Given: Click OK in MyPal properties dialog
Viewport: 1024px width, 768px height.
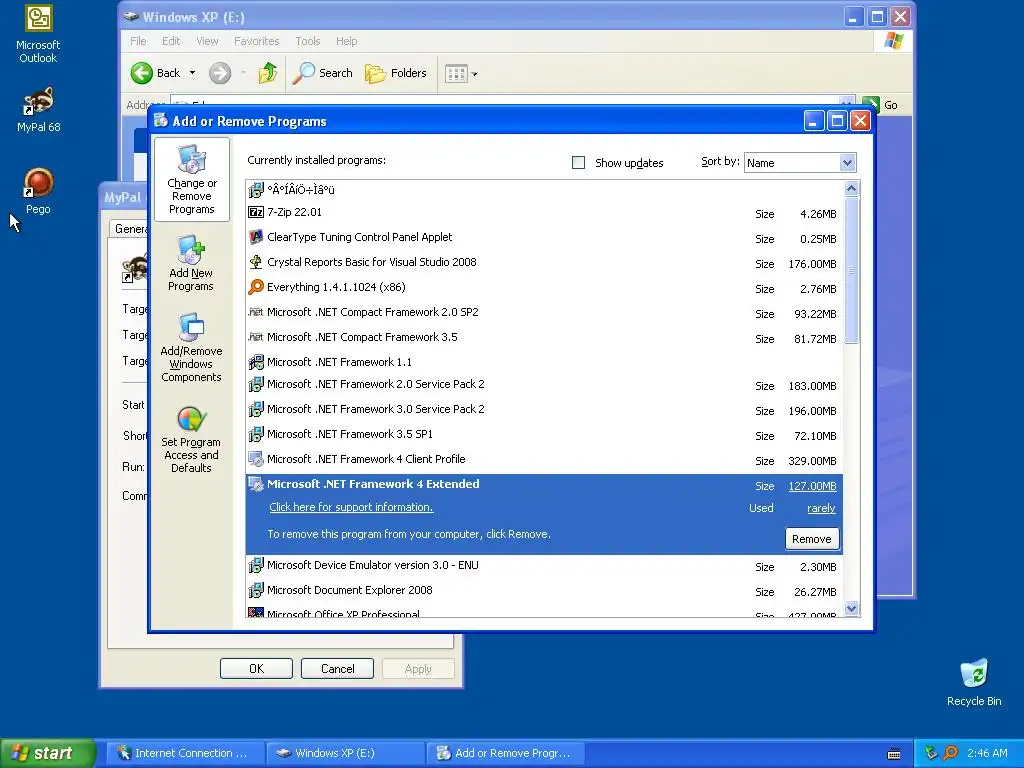Looking at the screenshot, I should [x=256, y=669].
